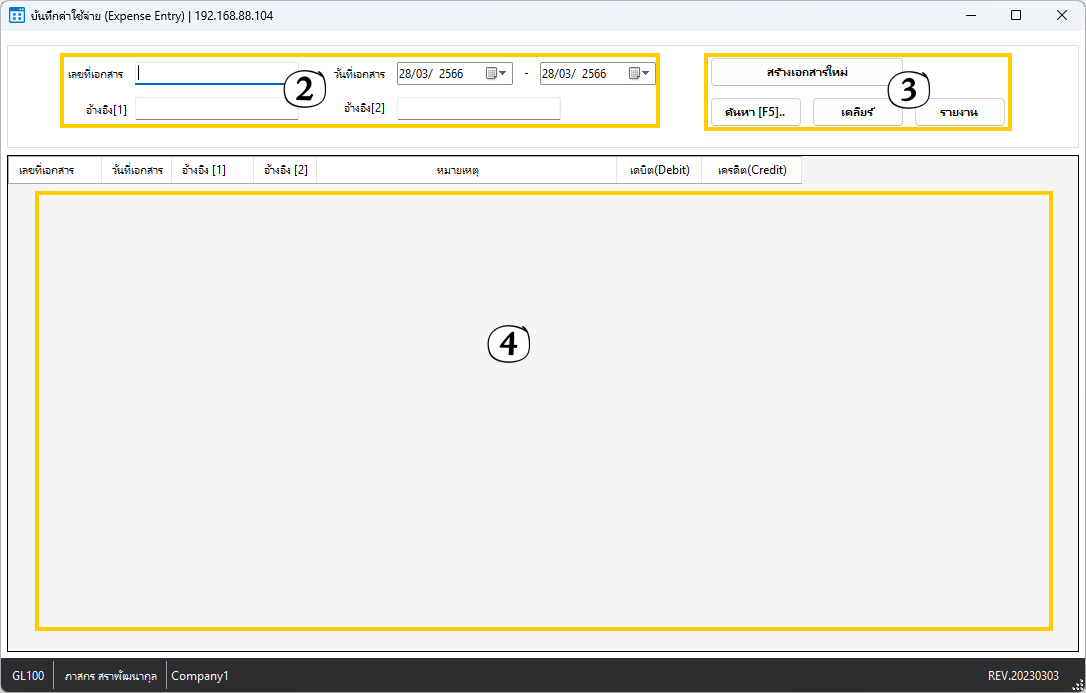This screenshot has width=1086, height=693.
Task: Focus the เลขที่เอกสาร document number field
Action: (208, 73)
